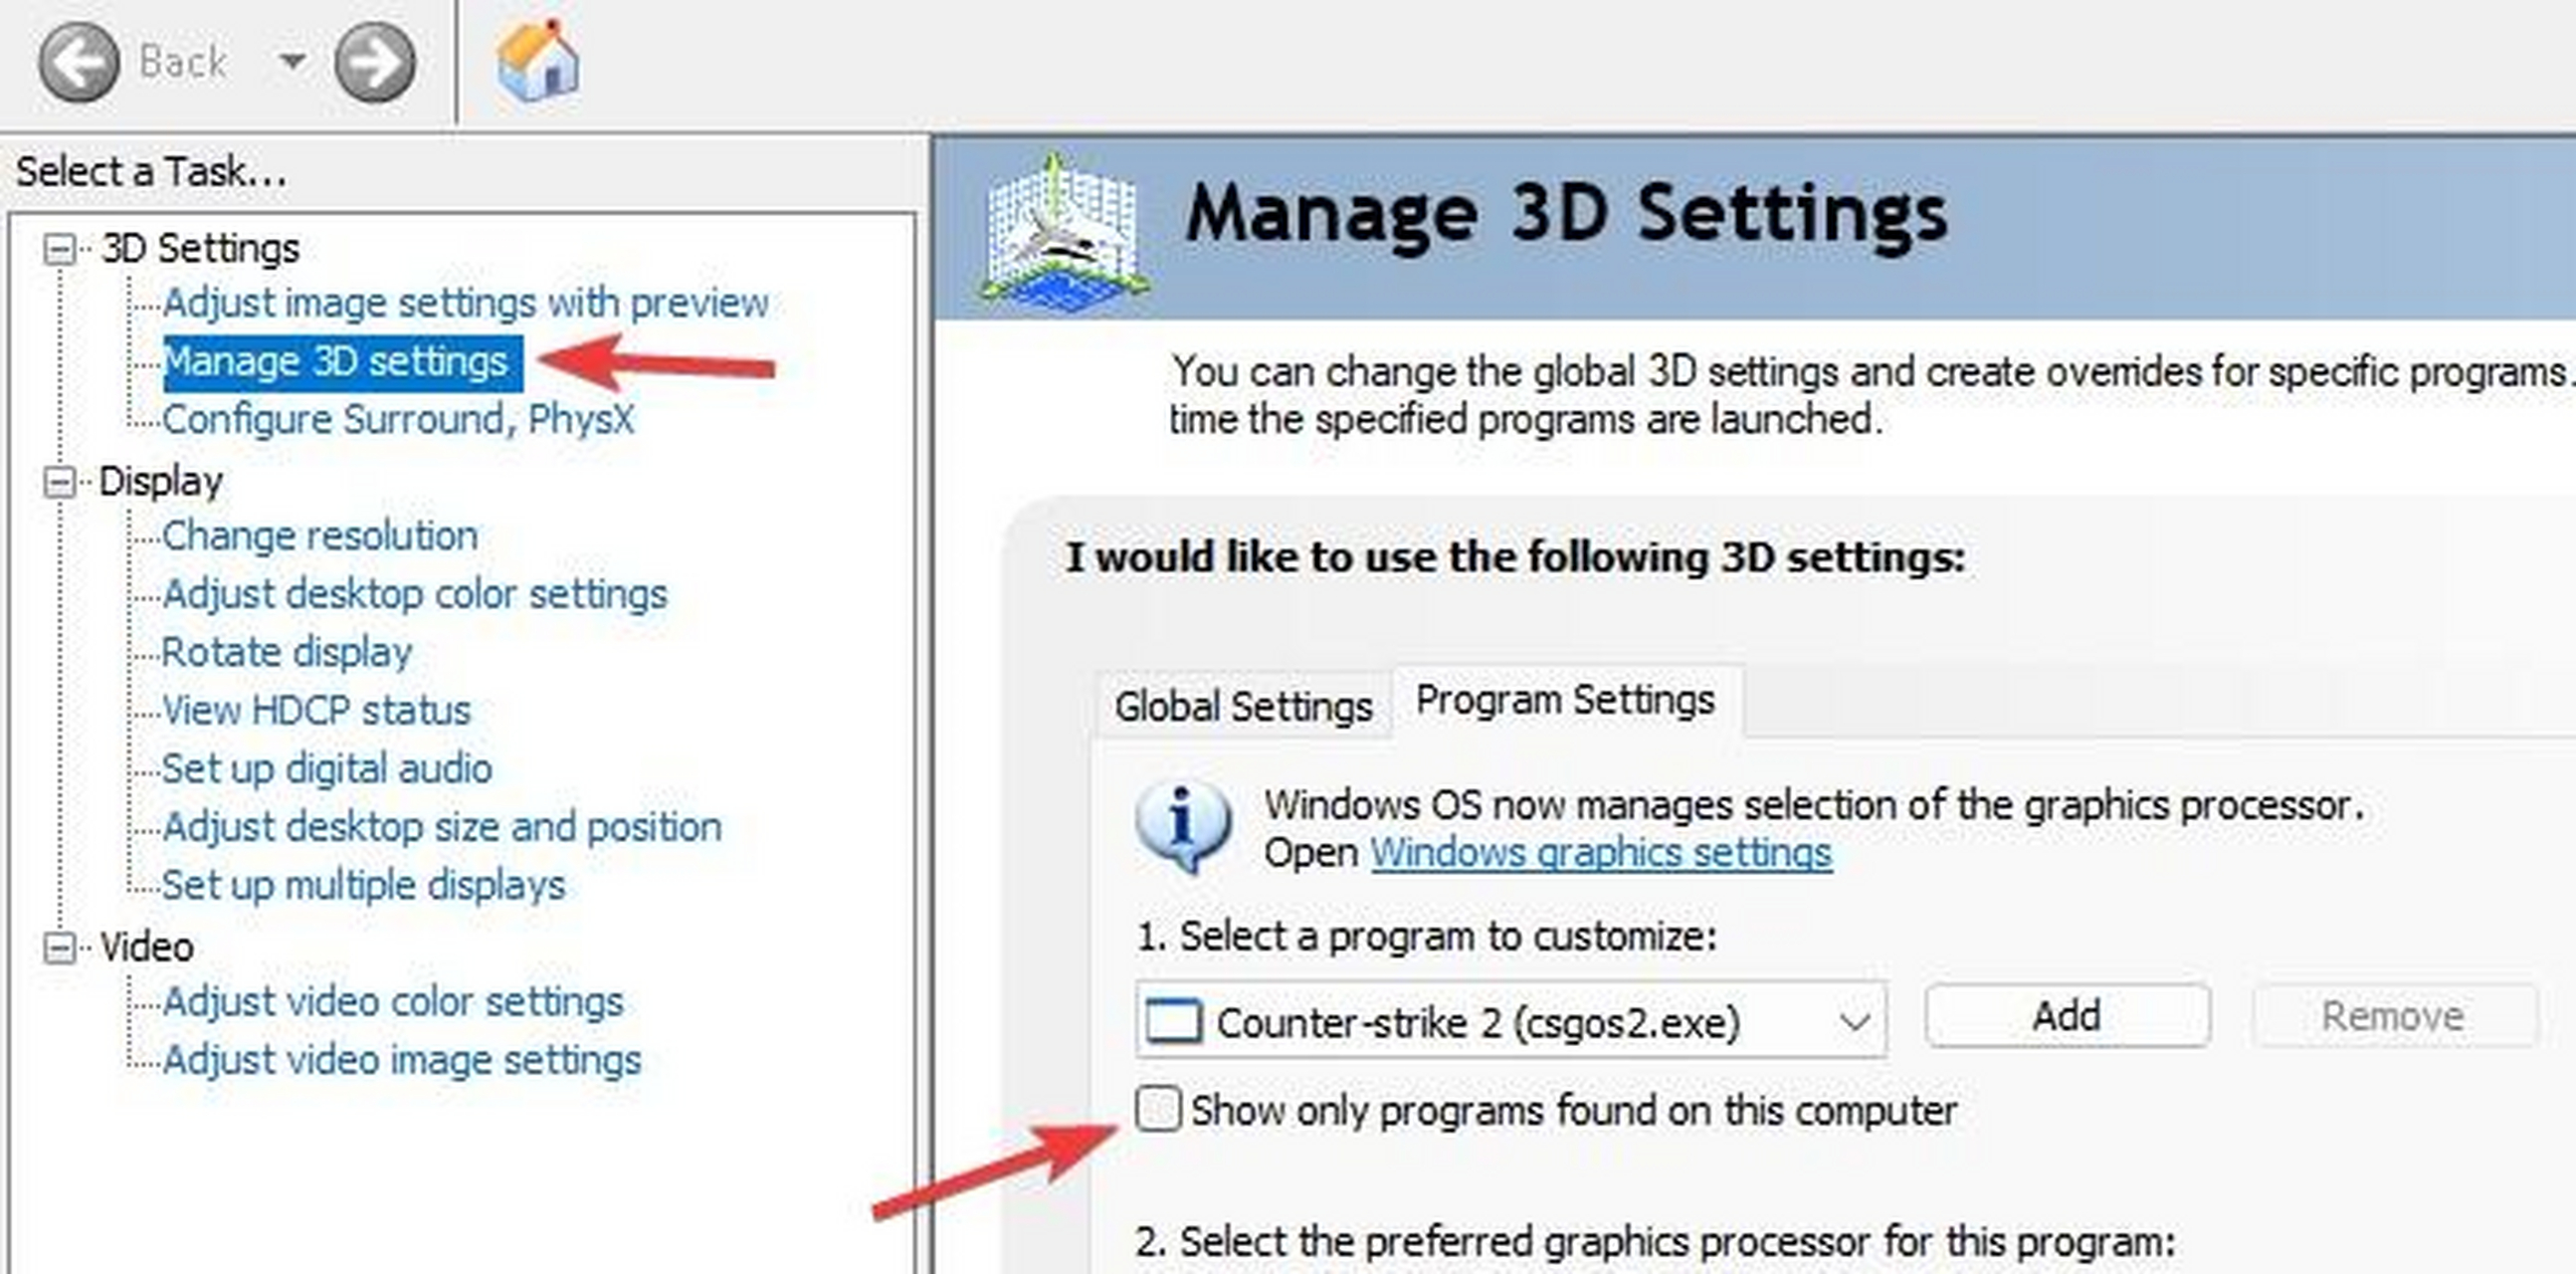The width and height of the screenshot is (2576, 1274).
Task: Go to the Home icon
Action: (538, 62)
